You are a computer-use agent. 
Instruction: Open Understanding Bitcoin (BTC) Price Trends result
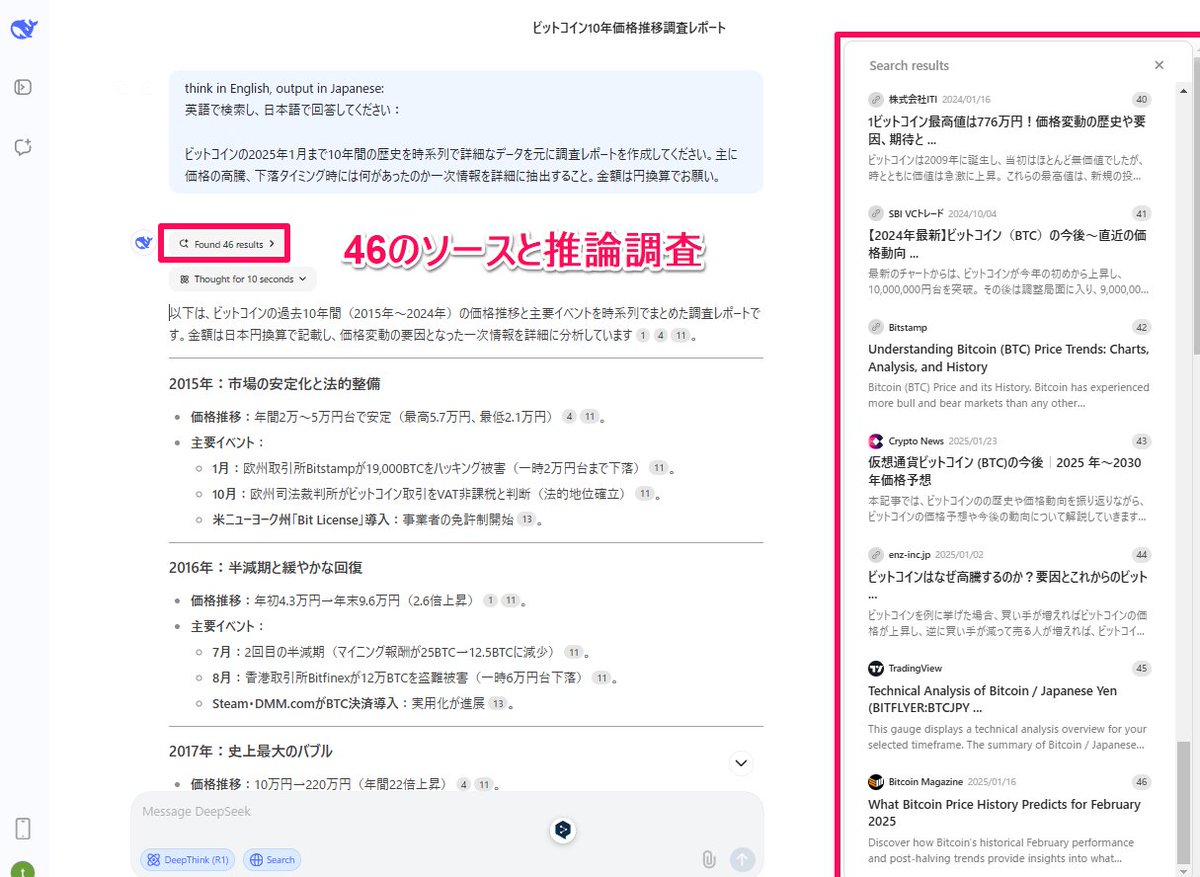coord(1008,358)
